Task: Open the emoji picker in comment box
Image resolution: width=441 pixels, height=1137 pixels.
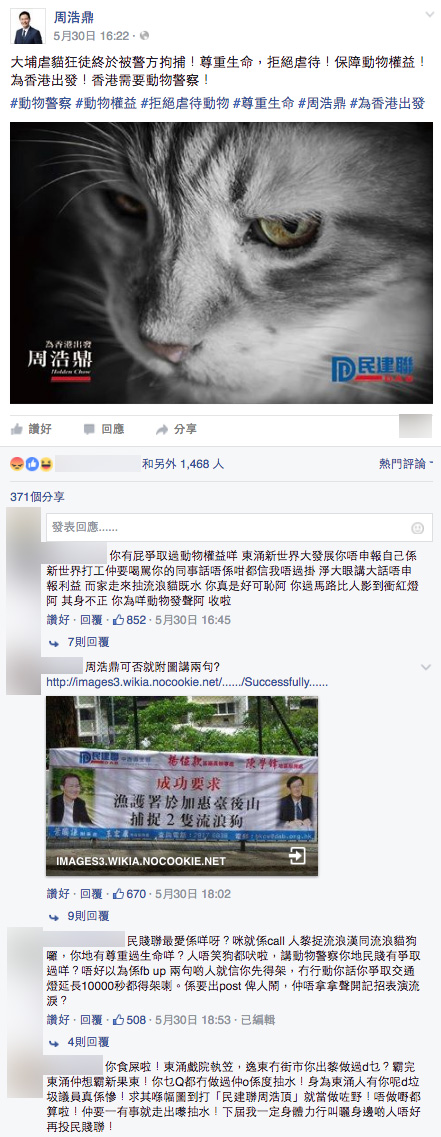Action: coord(417,527)
